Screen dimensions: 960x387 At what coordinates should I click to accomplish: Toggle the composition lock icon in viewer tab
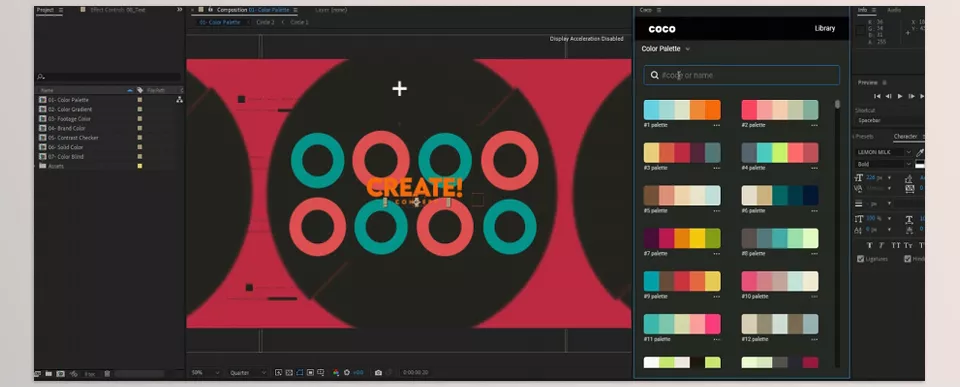(x=210, y=10)
